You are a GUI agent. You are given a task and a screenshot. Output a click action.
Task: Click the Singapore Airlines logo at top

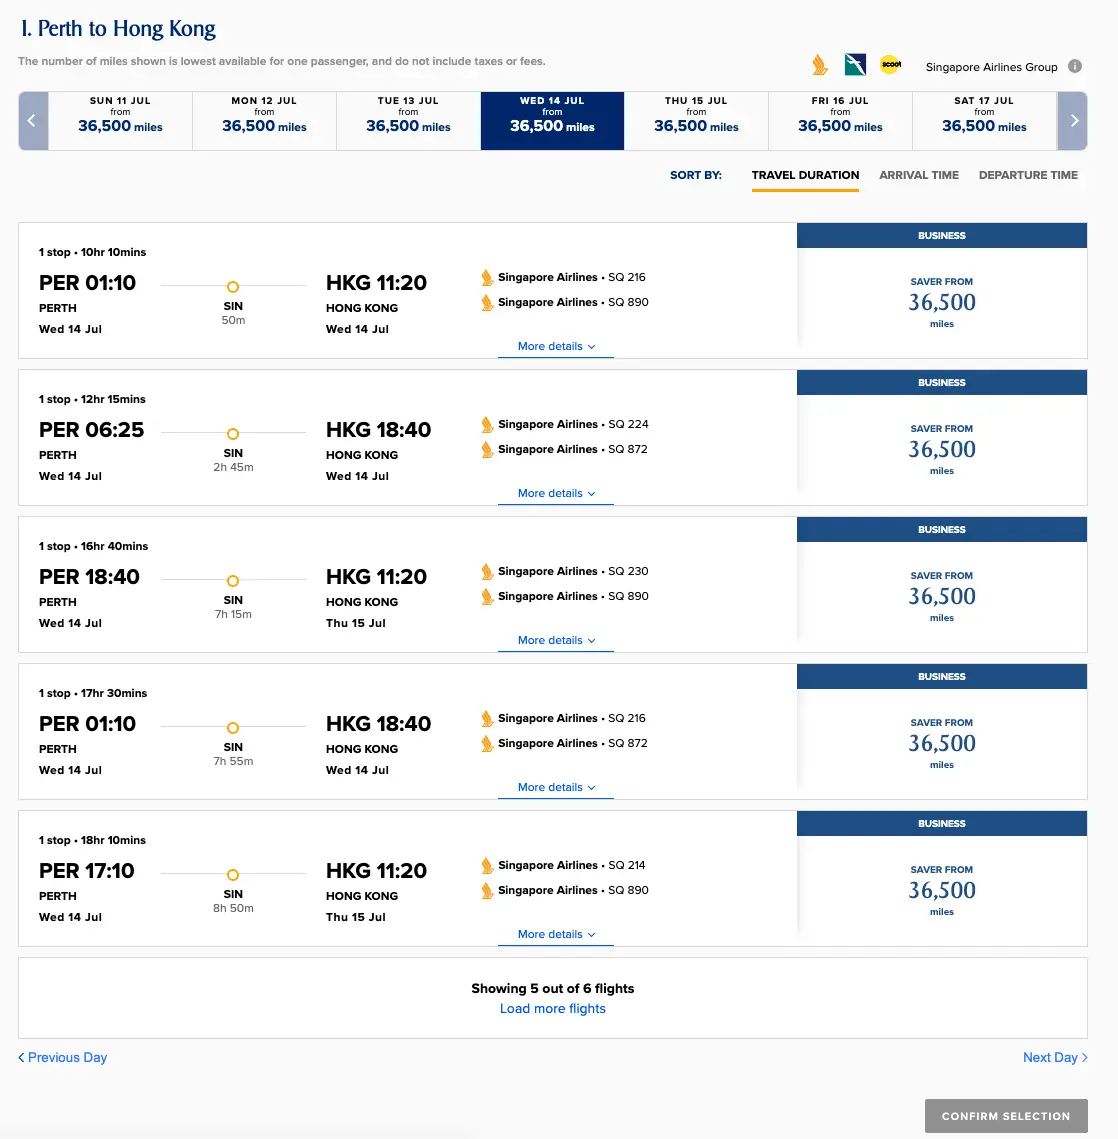pos(820,66)
